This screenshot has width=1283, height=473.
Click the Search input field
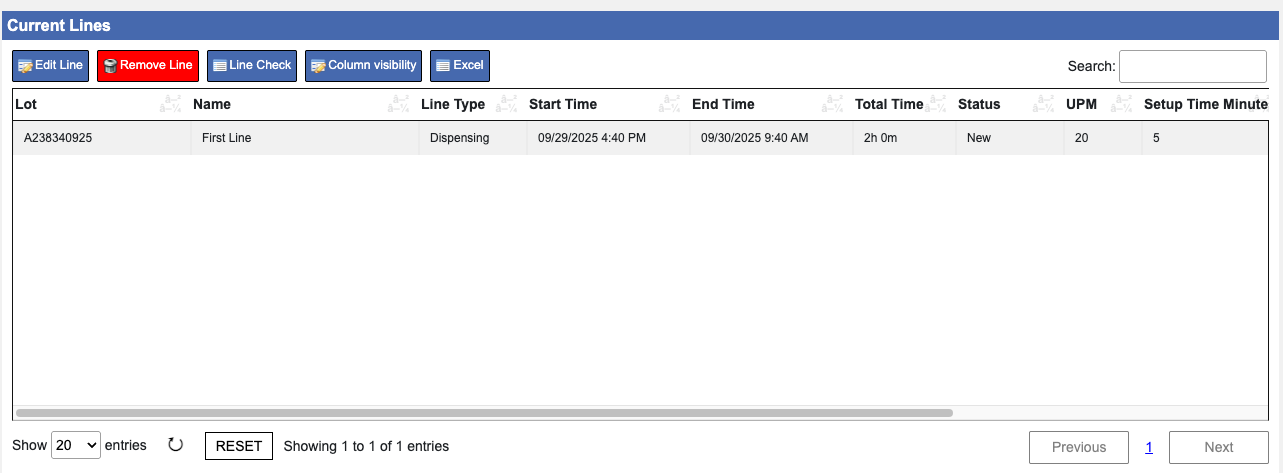pyautogui.click(x=1192, y=66)
